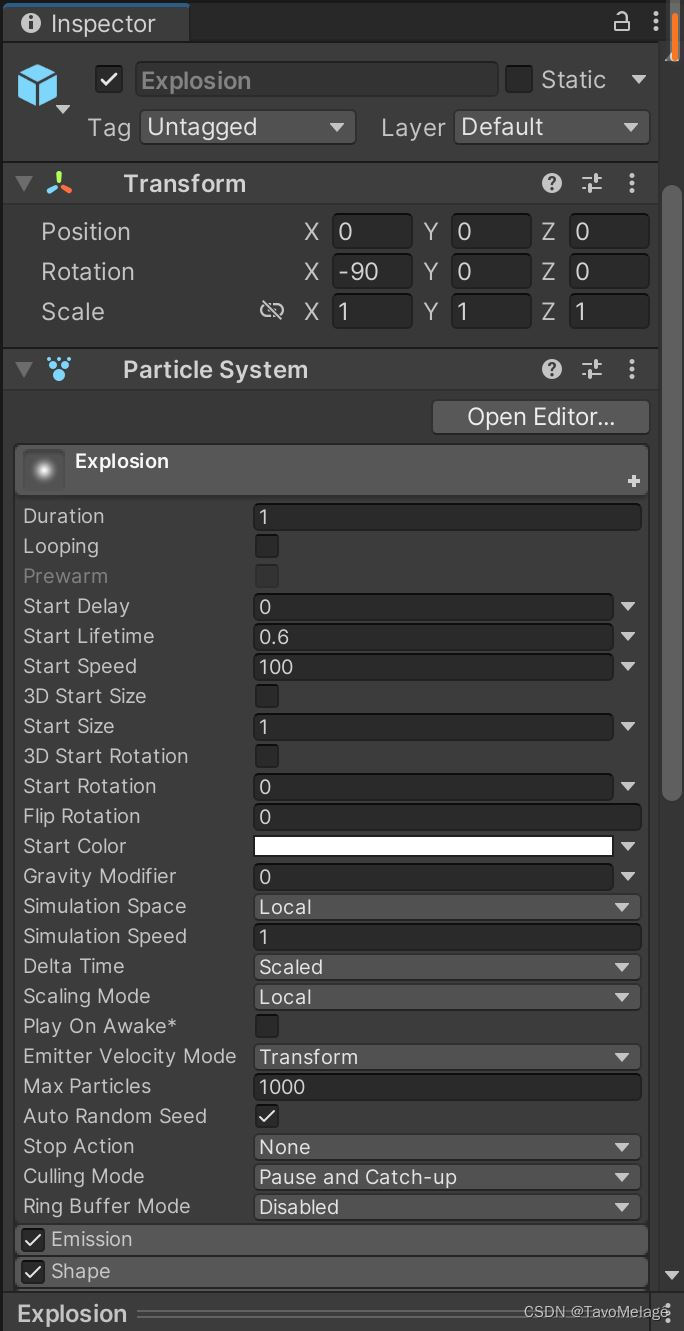
Task: Toggle the Scale constrain proportions link icon
Action: coord(272,311)
